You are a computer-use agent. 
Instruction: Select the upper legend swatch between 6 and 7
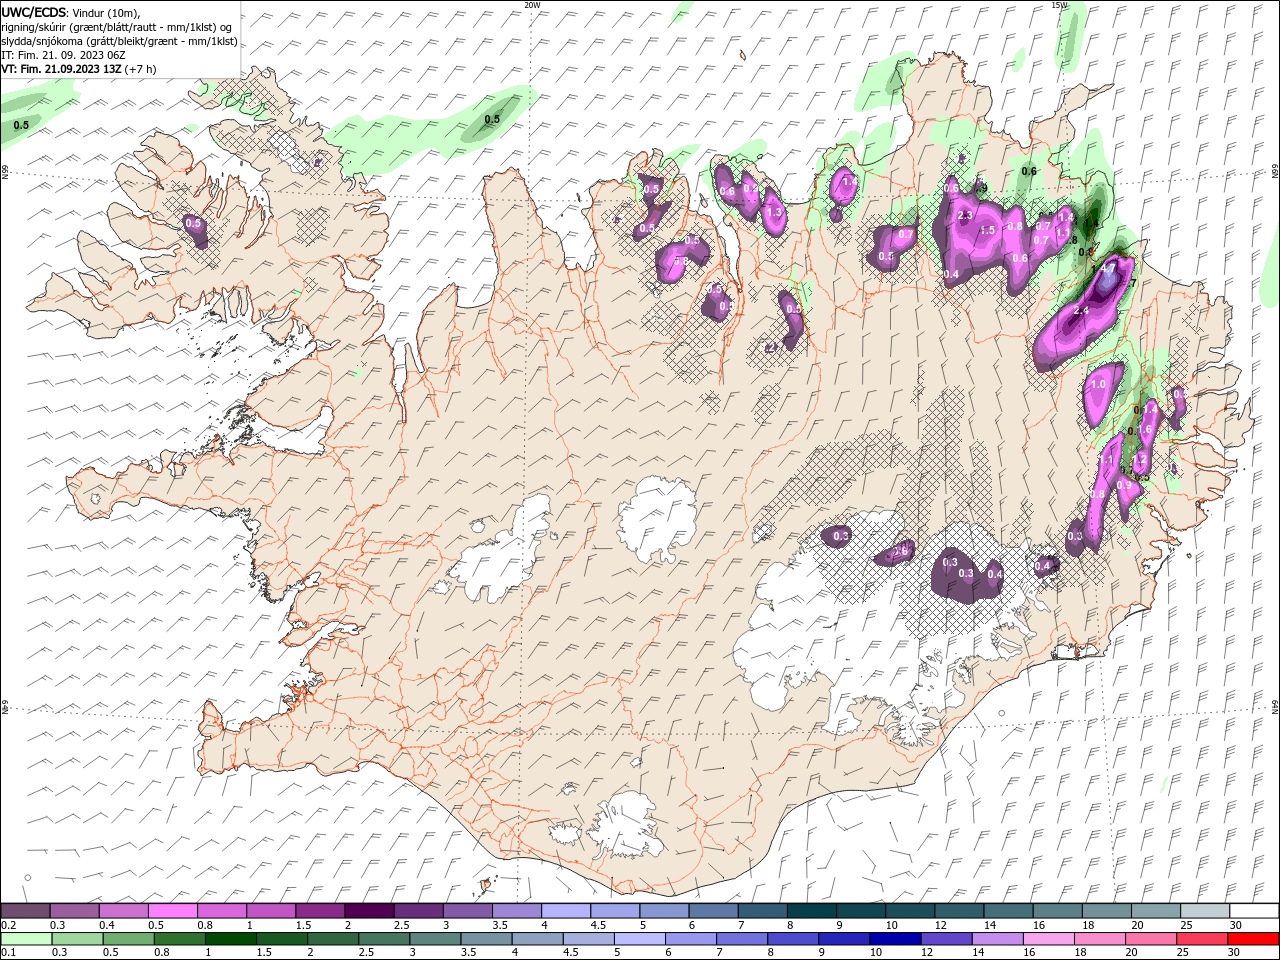pos(712,911)
